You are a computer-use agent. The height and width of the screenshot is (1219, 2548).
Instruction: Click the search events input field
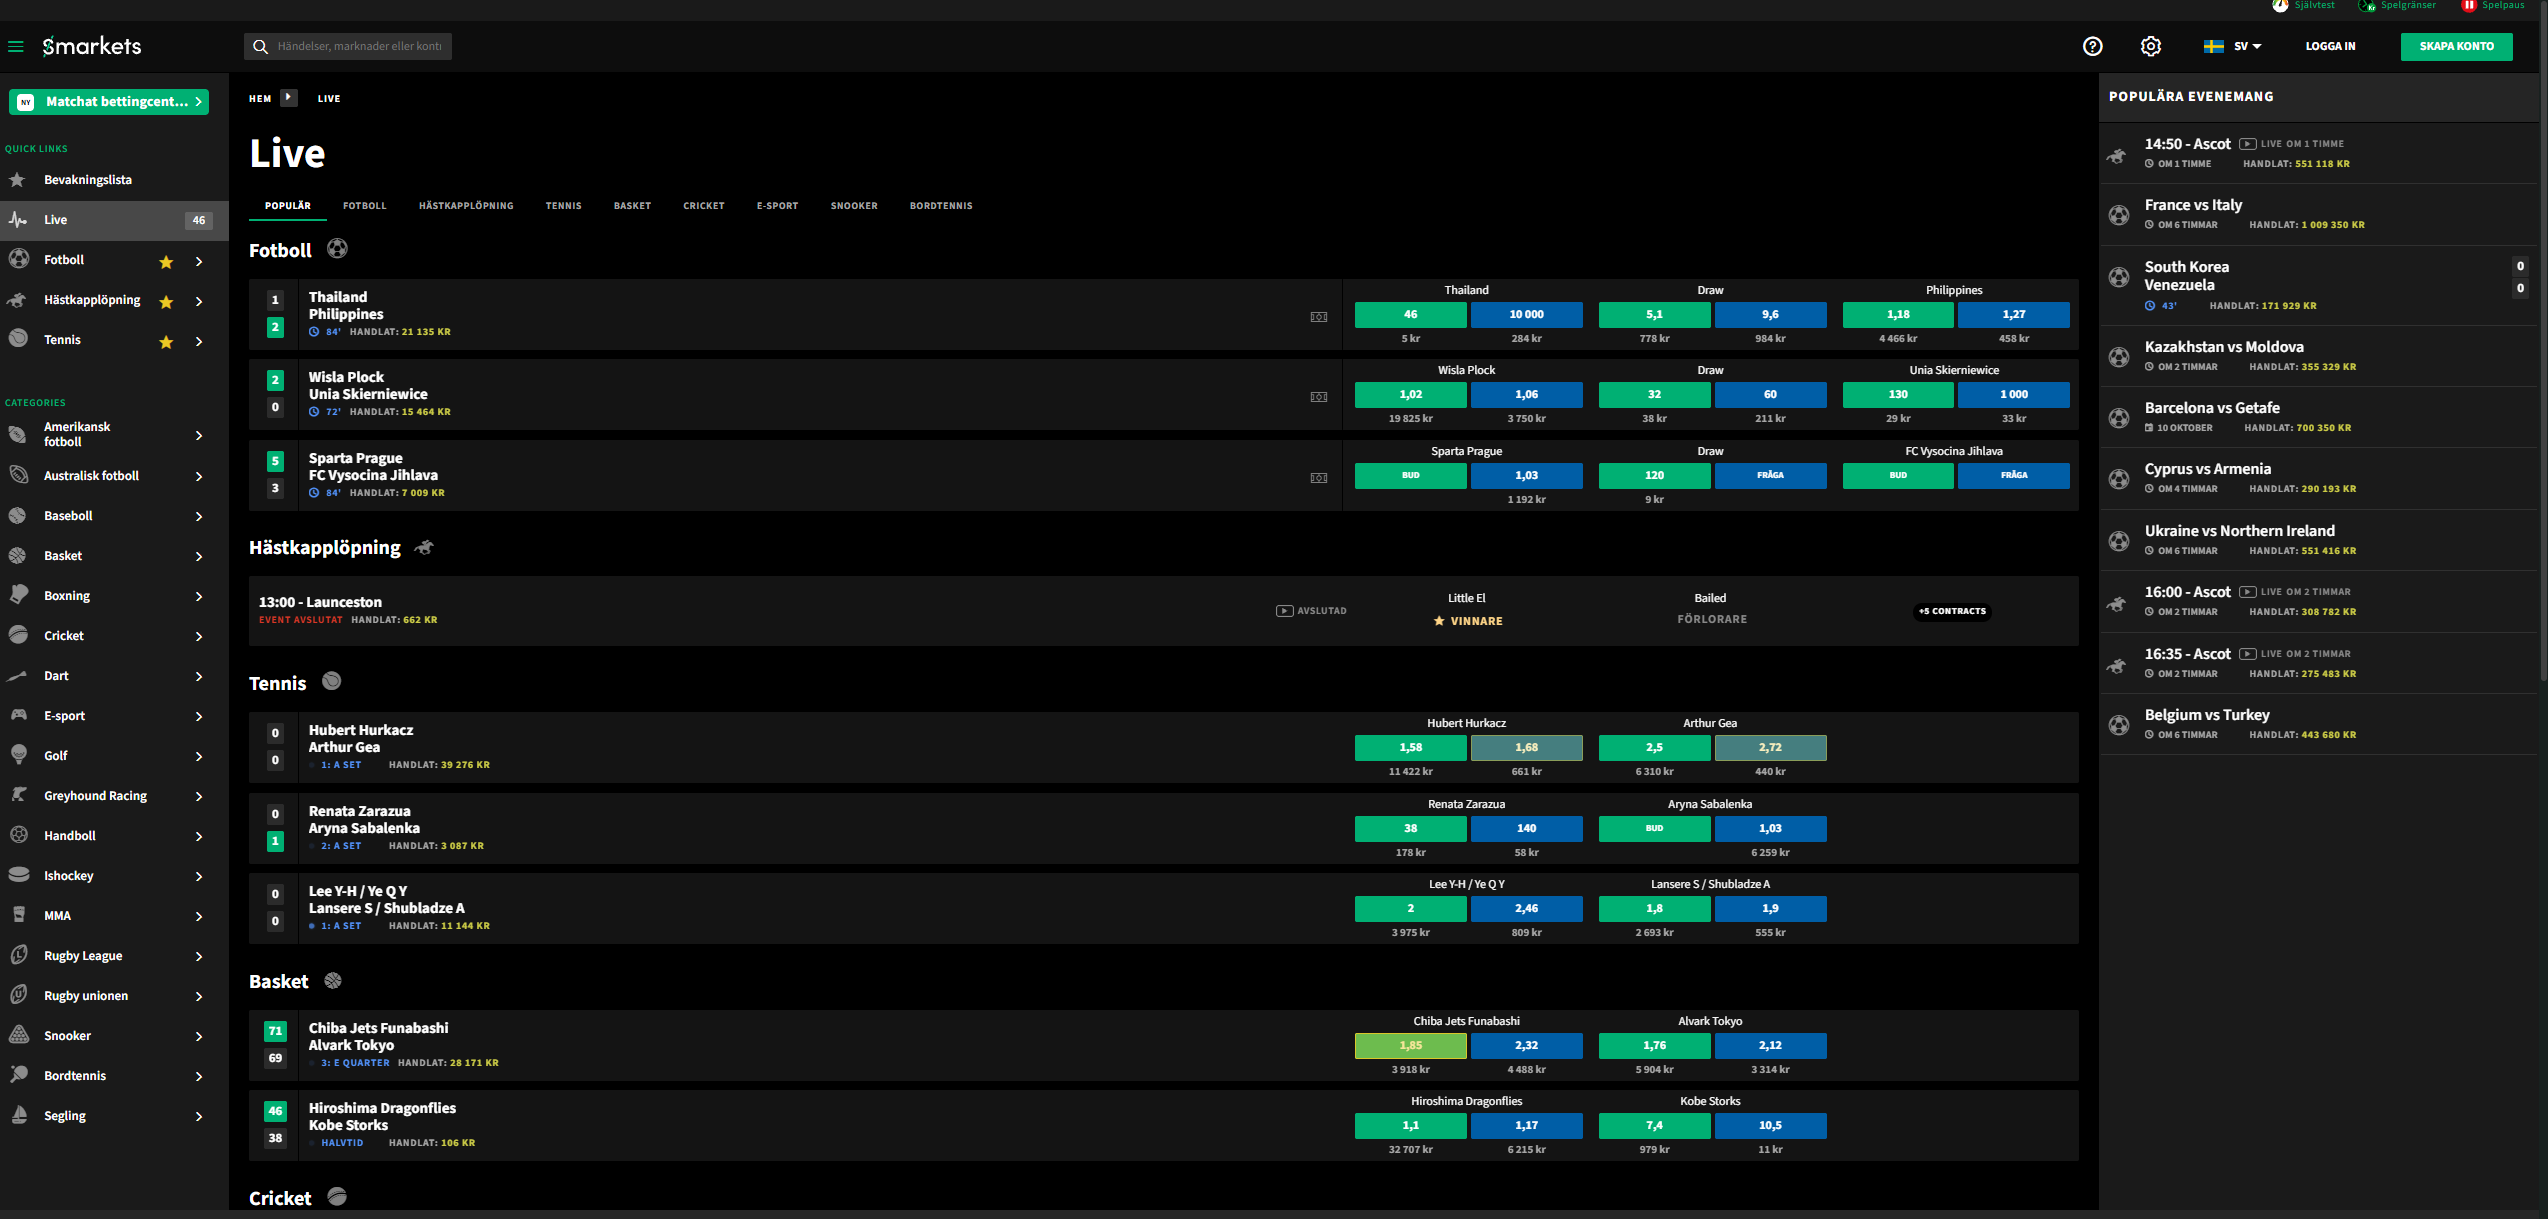coord(348,46)
